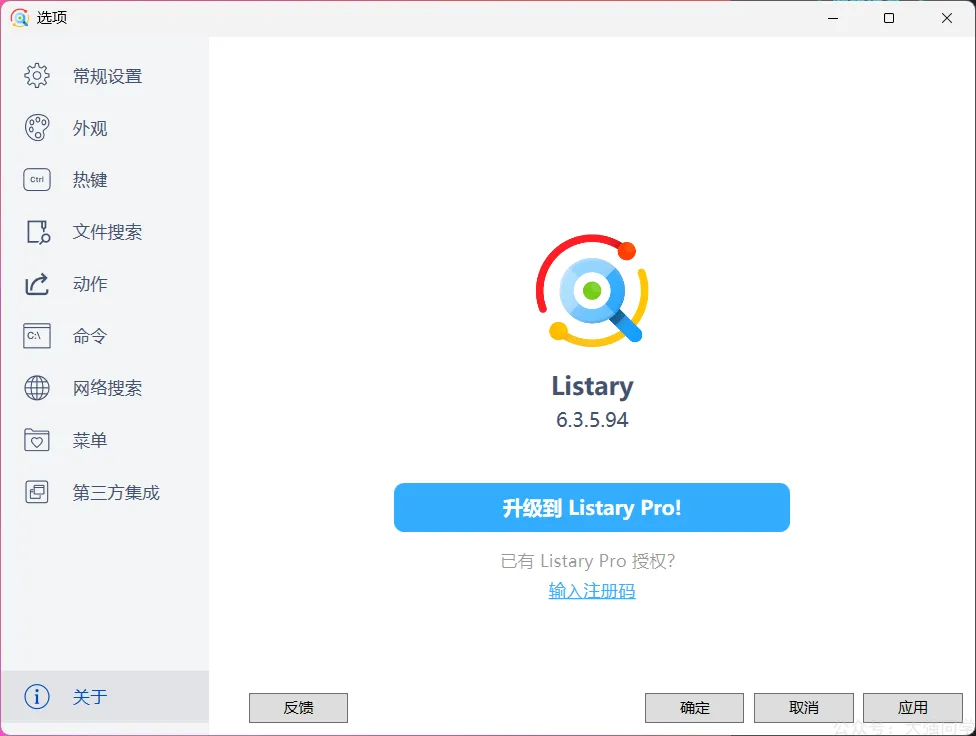Click the palette icon for 外观
This screenshot has height=736, width=976.
click(37, 128)
